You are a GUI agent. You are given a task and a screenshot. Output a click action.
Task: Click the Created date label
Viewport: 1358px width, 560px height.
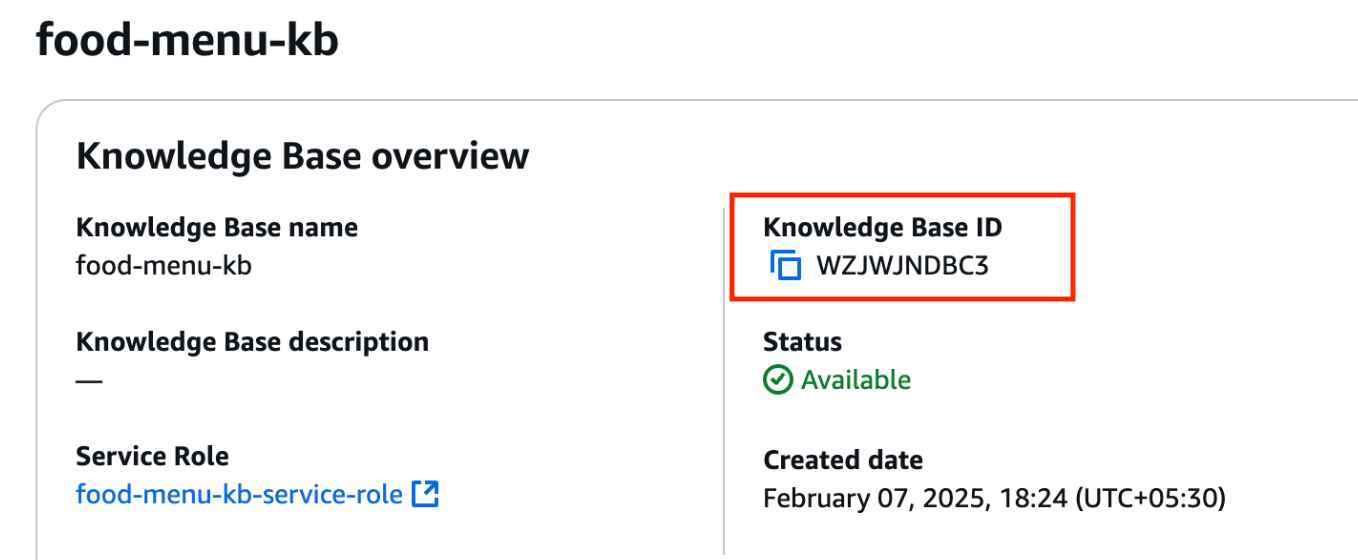[x=842, y=460]
